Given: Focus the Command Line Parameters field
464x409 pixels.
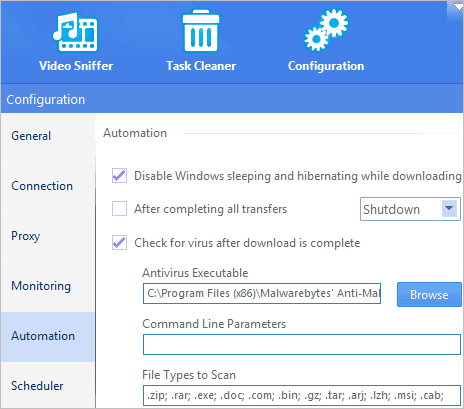Looking at the screenshot, I should (302, 345).
